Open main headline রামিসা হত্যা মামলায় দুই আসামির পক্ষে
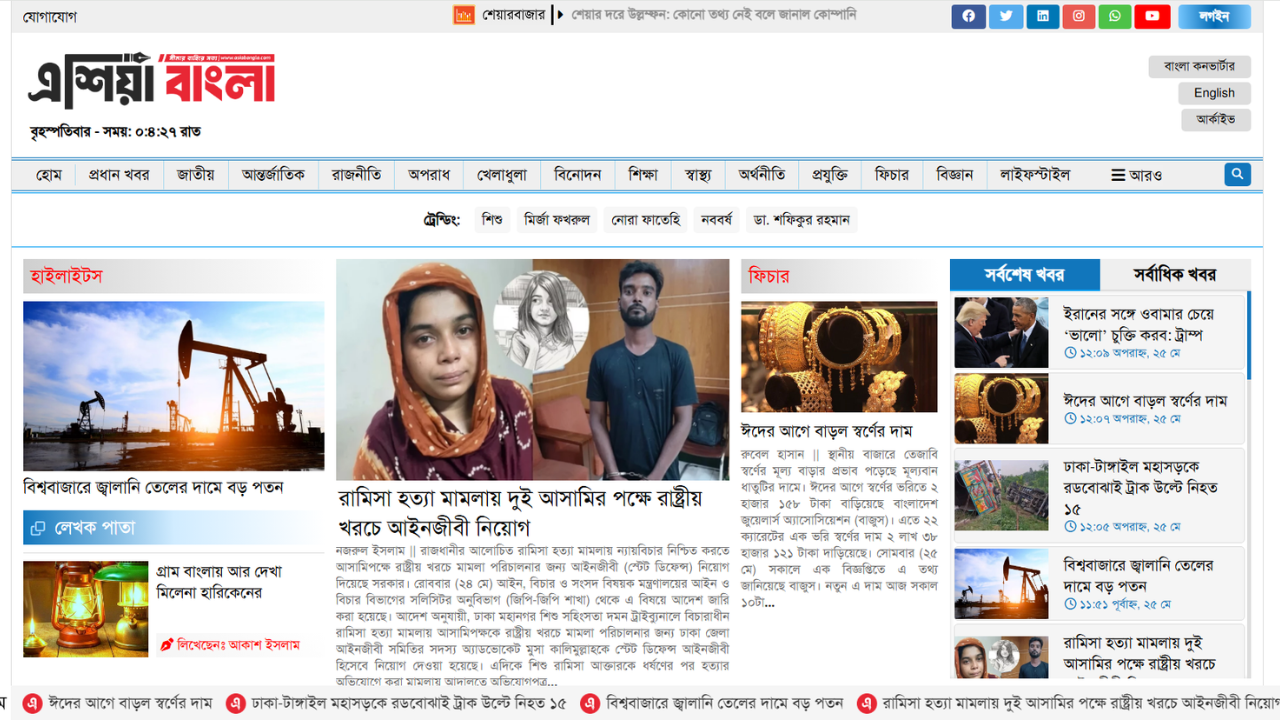 click(521, 513)
